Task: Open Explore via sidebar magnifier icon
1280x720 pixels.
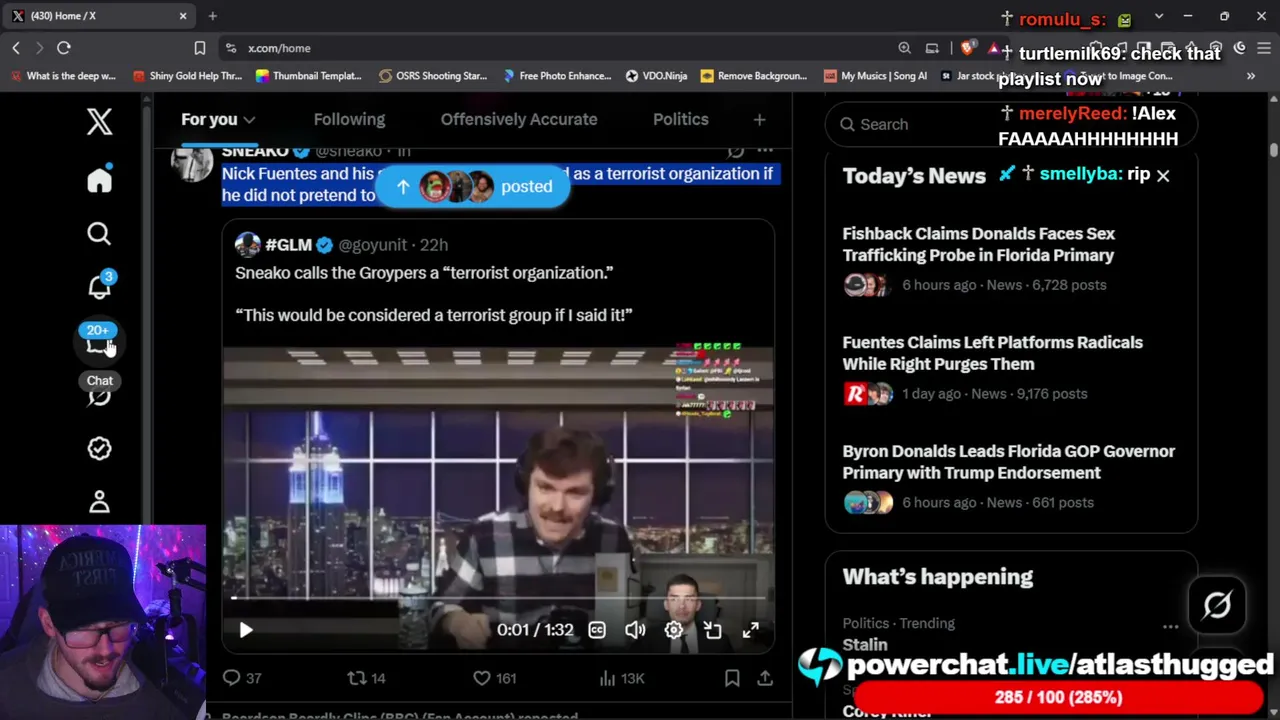Action: point(99,234)
